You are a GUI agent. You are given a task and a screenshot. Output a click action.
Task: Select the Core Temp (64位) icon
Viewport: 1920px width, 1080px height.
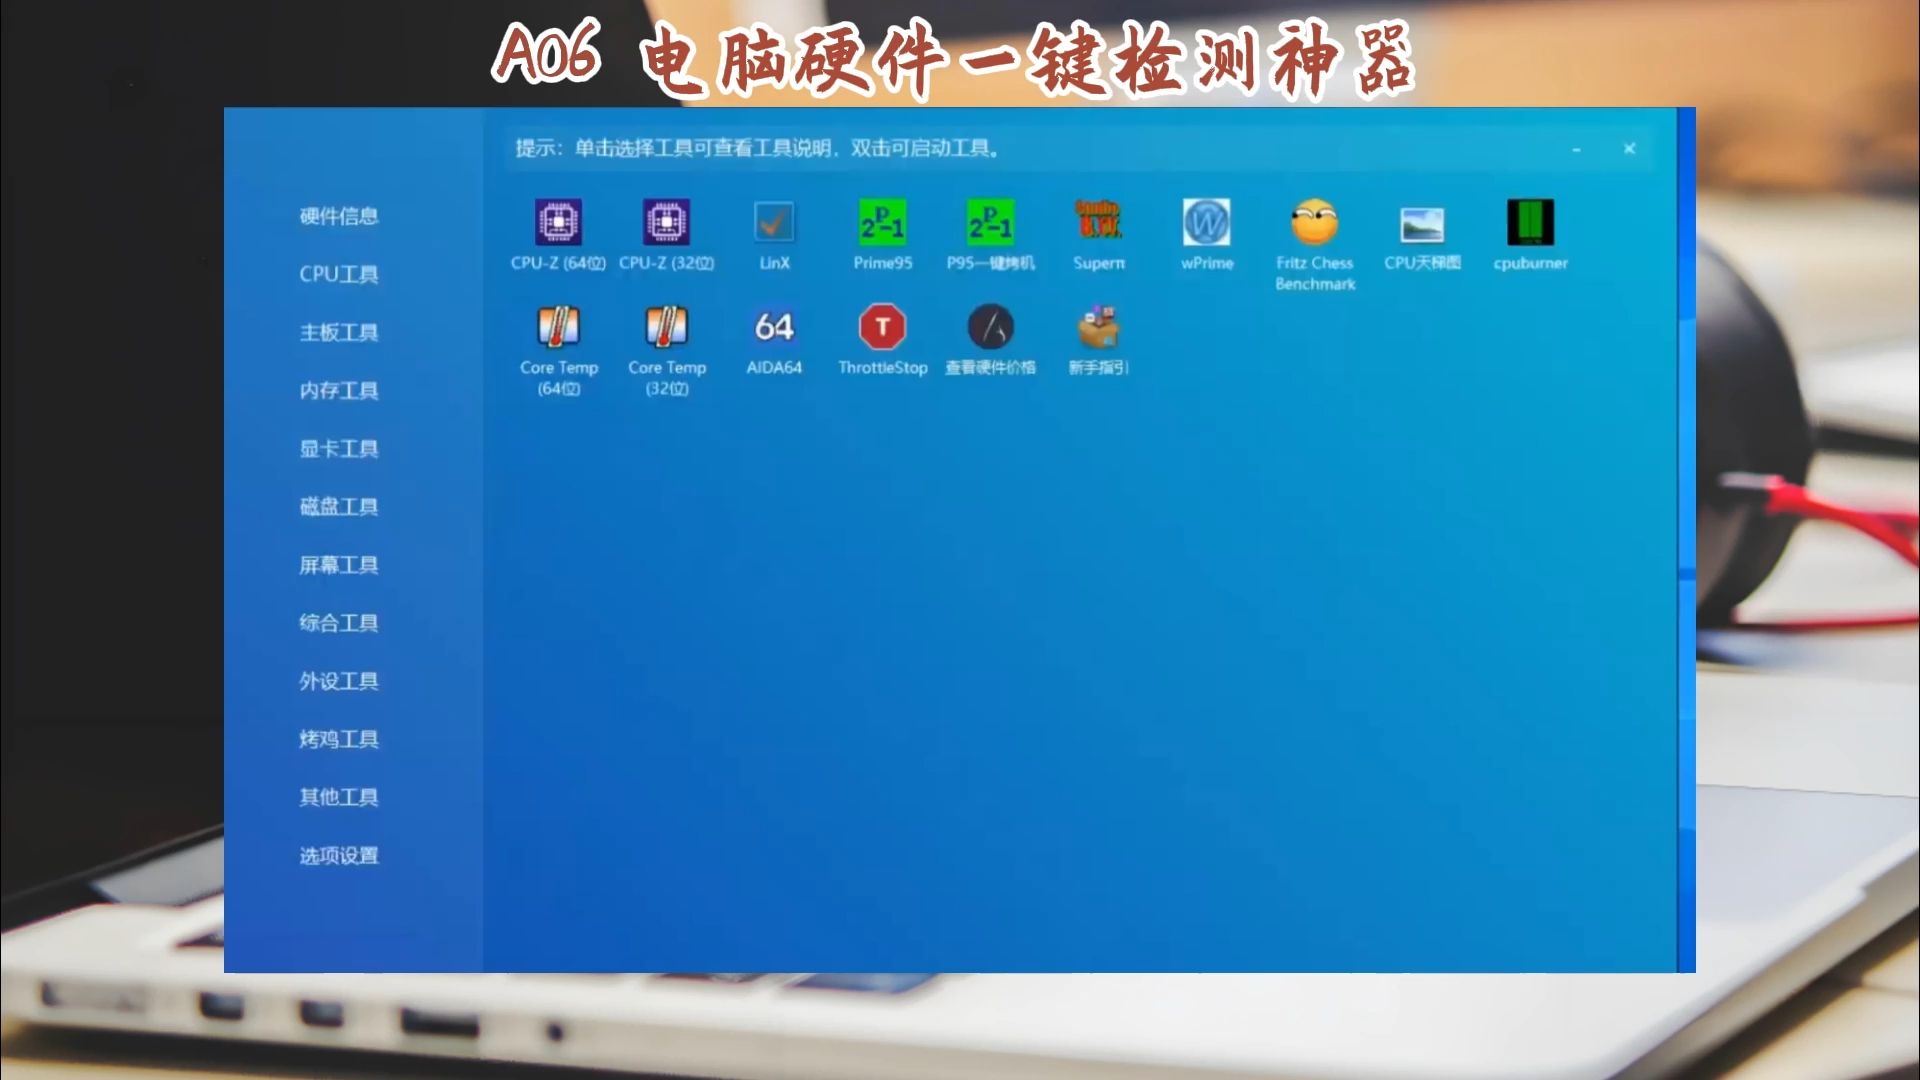(558, 327)
